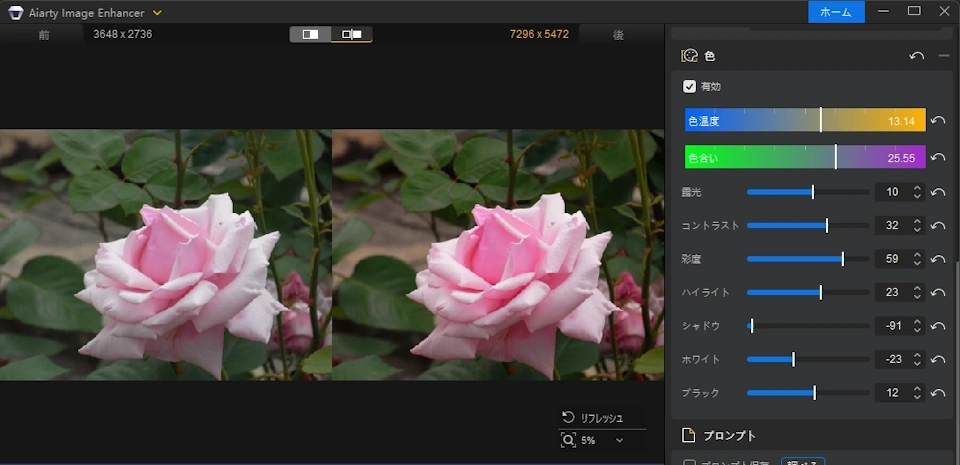Viewport: 960px width, 465px height.
Task: Click the リフレッシュ refresh button
Action: [x=593, y=418]
